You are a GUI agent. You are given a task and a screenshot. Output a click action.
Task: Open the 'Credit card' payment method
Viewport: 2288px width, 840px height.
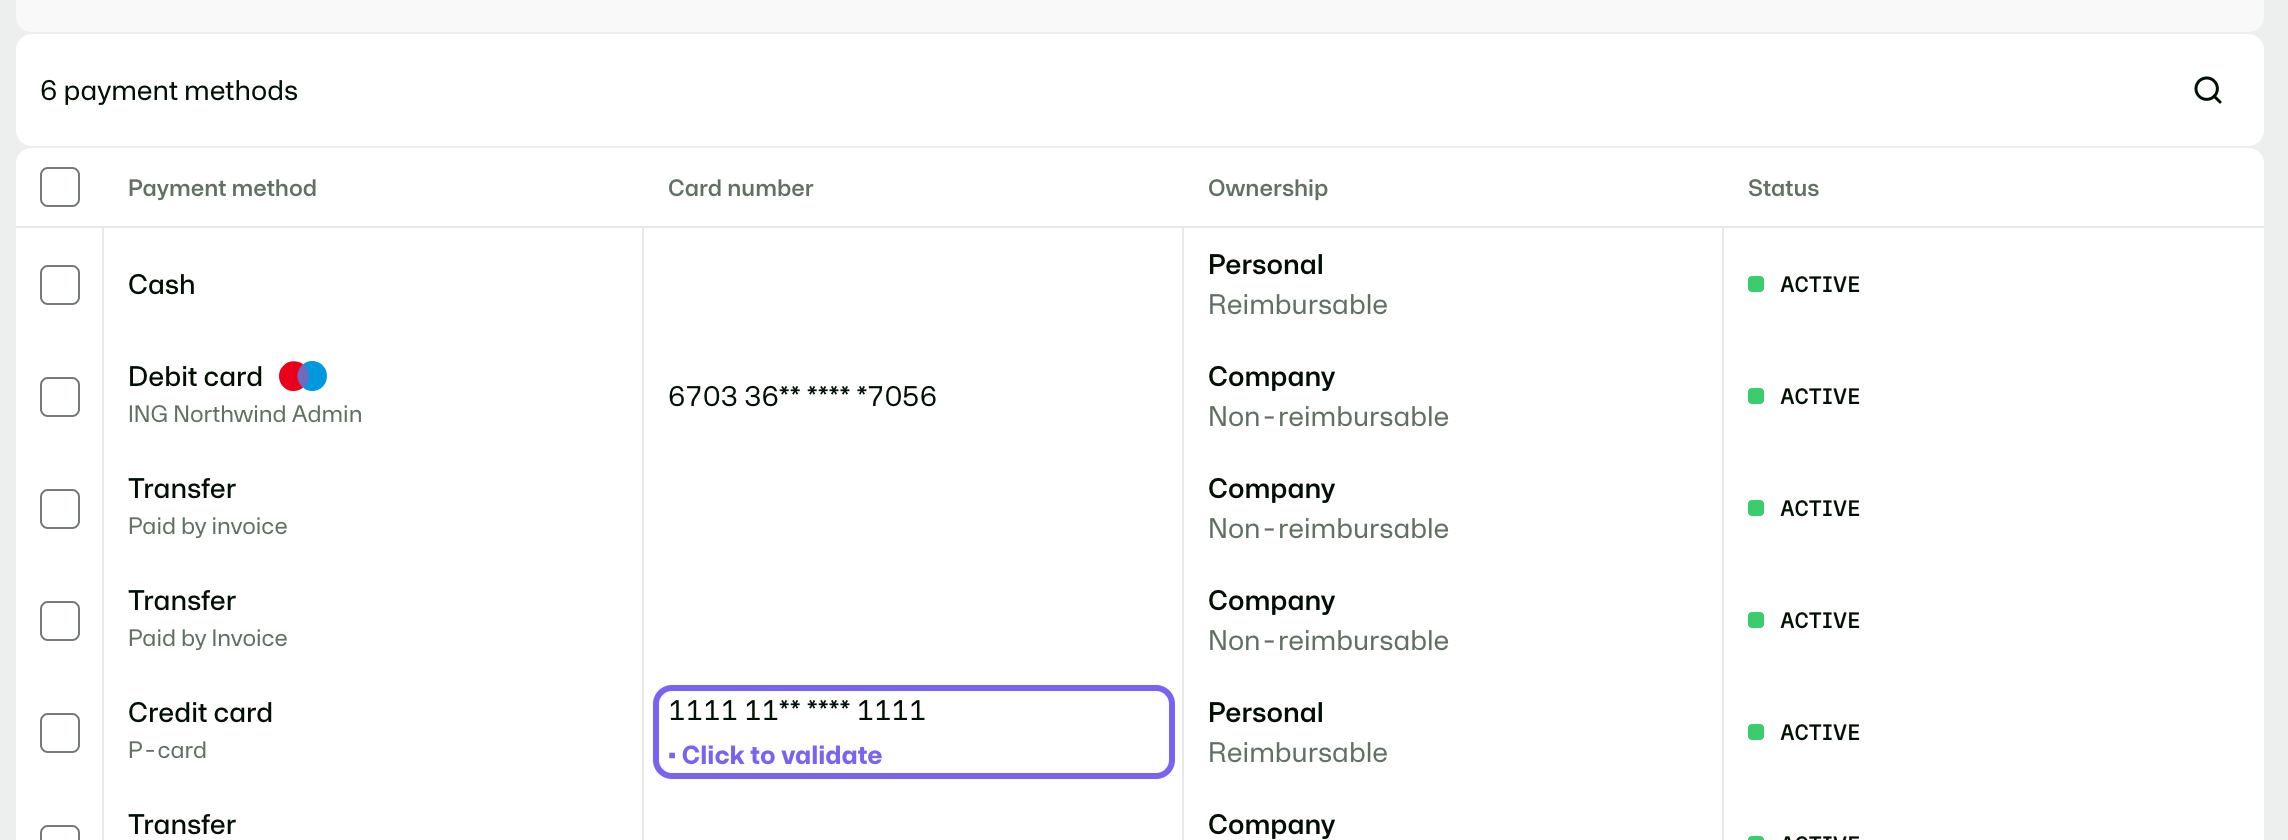(x=200, y=713)
